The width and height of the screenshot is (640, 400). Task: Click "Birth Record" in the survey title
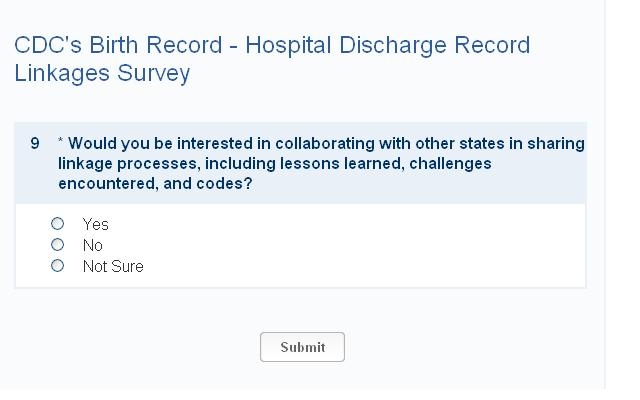[x=149, y=46]
